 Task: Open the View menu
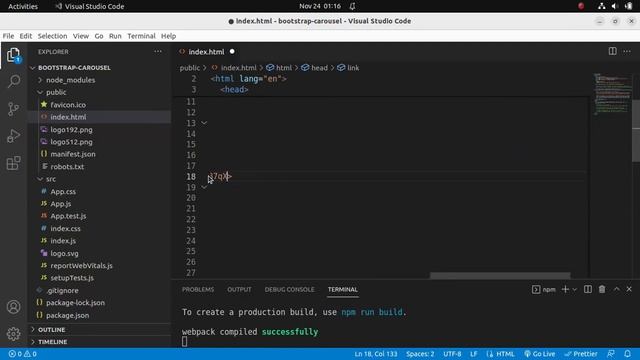(81, 36)
